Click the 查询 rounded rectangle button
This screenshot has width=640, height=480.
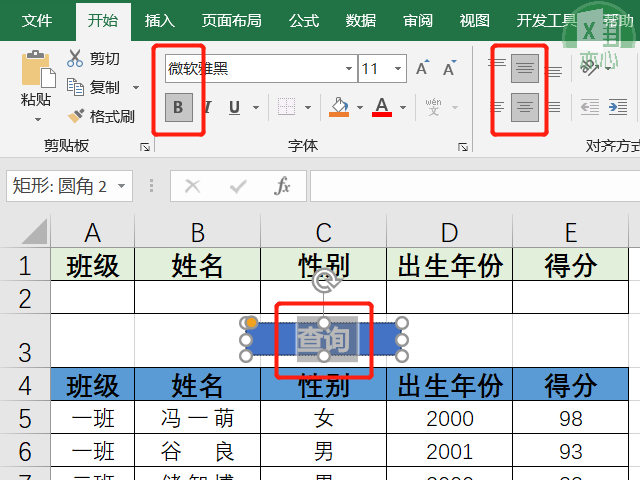(x=324, y=339)
